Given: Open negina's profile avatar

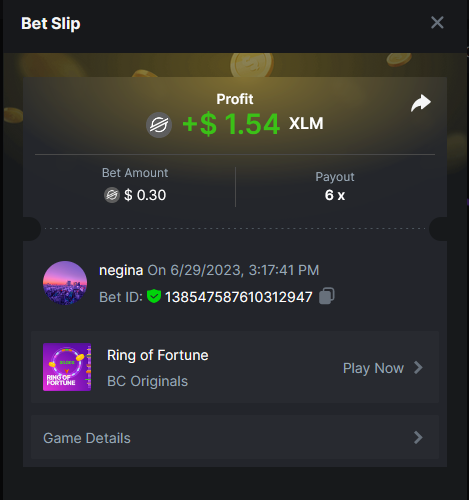Looking at the screenshot, I should pos(65,283).
